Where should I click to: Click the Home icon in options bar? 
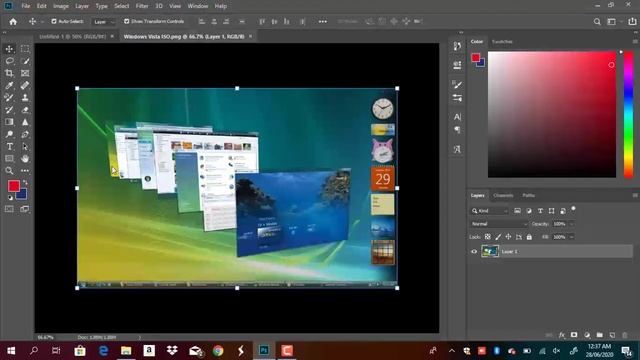pyautogui.click(x=13, y=22)
